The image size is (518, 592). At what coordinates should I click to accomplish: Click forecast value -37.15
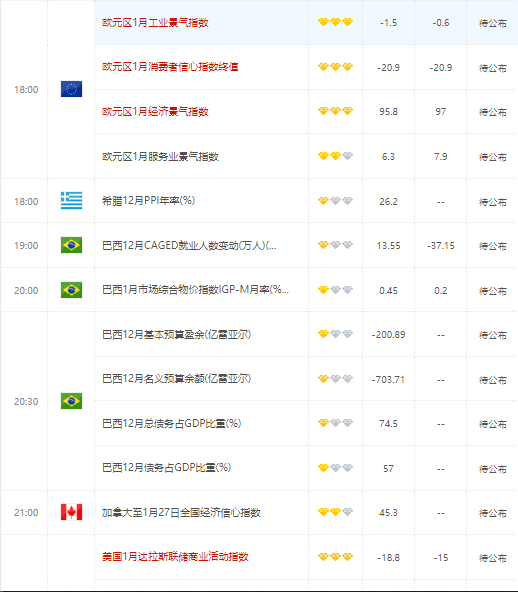[441, 246]
